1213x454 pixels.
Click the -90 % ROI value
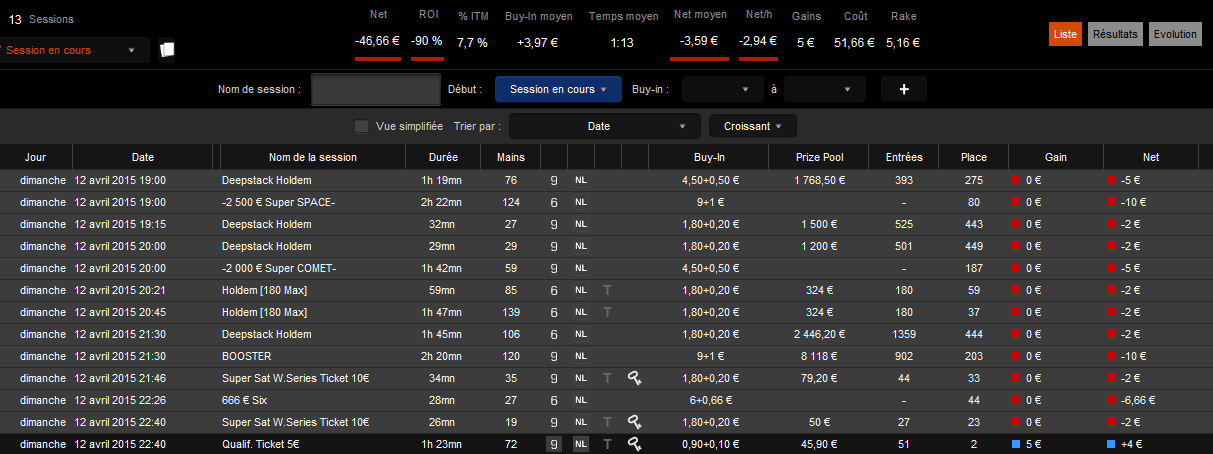click(x=427, y=42)
